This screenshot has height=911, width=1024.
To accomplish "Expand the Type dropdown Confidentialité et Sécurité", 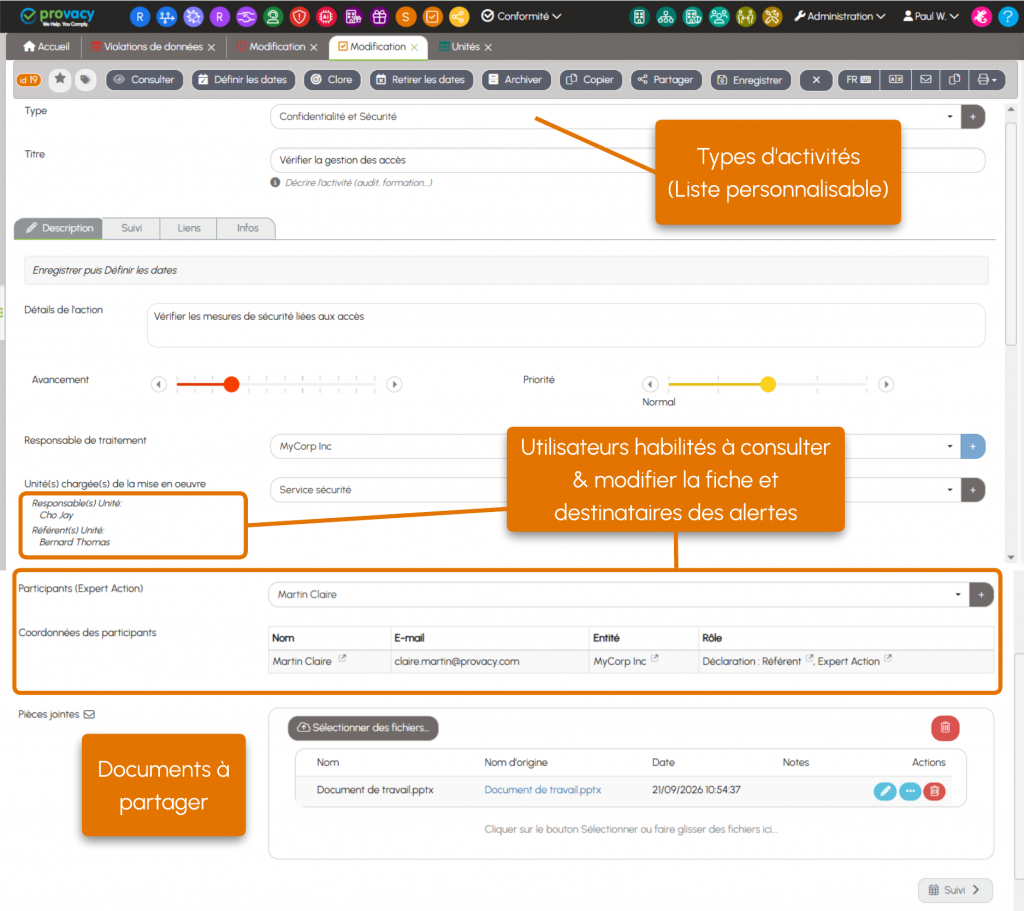I will [x=950, y=117].
